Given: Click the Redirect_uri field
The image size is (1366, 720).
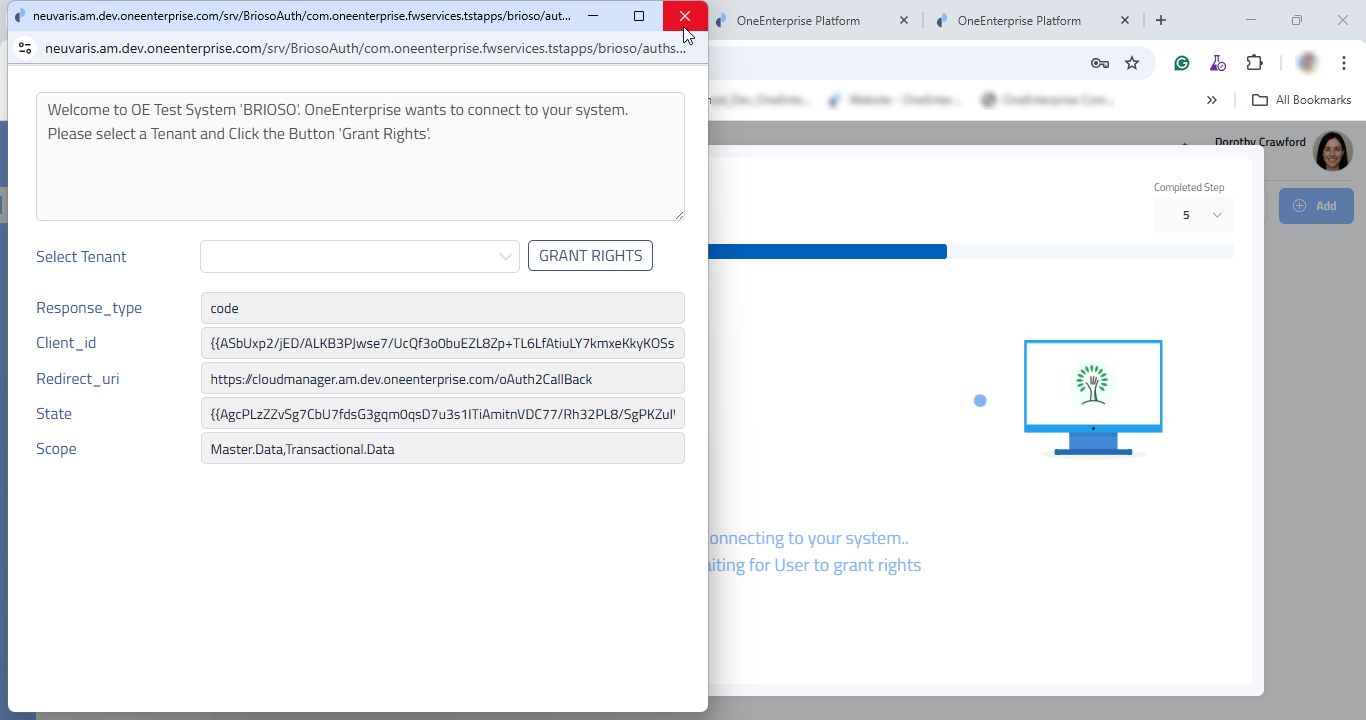Looking at the screenshot, I should coord(442,379).
